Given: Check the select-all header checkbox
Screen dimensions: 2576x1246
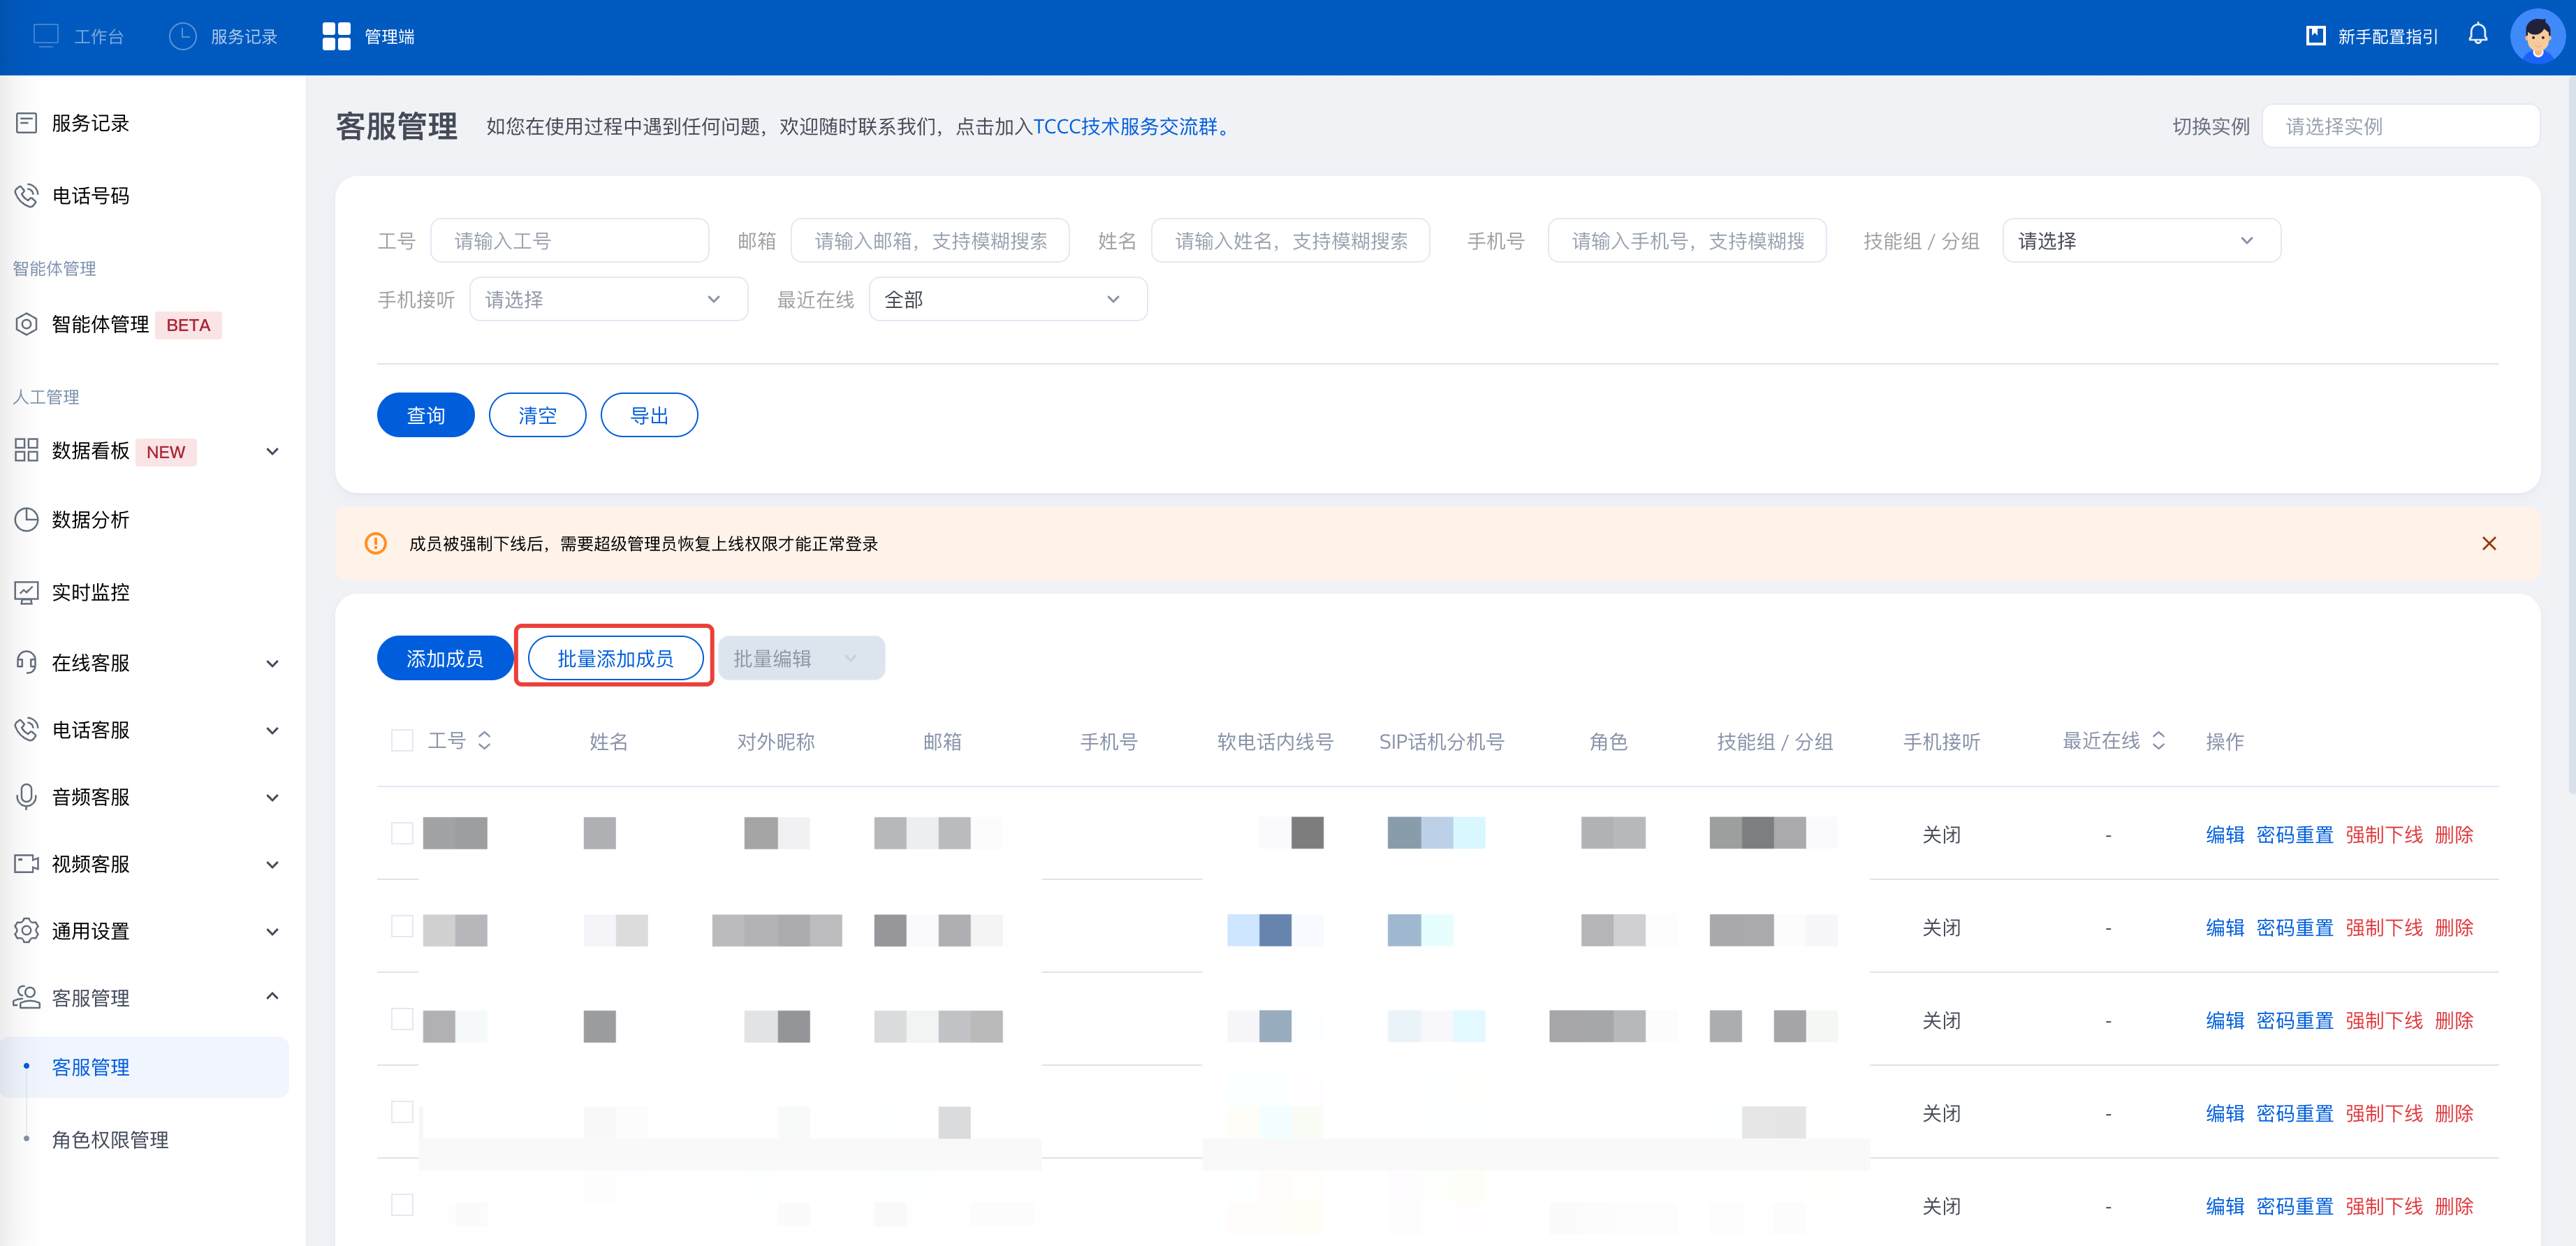Looking at the screenshot, I should [x=402, y=741].
